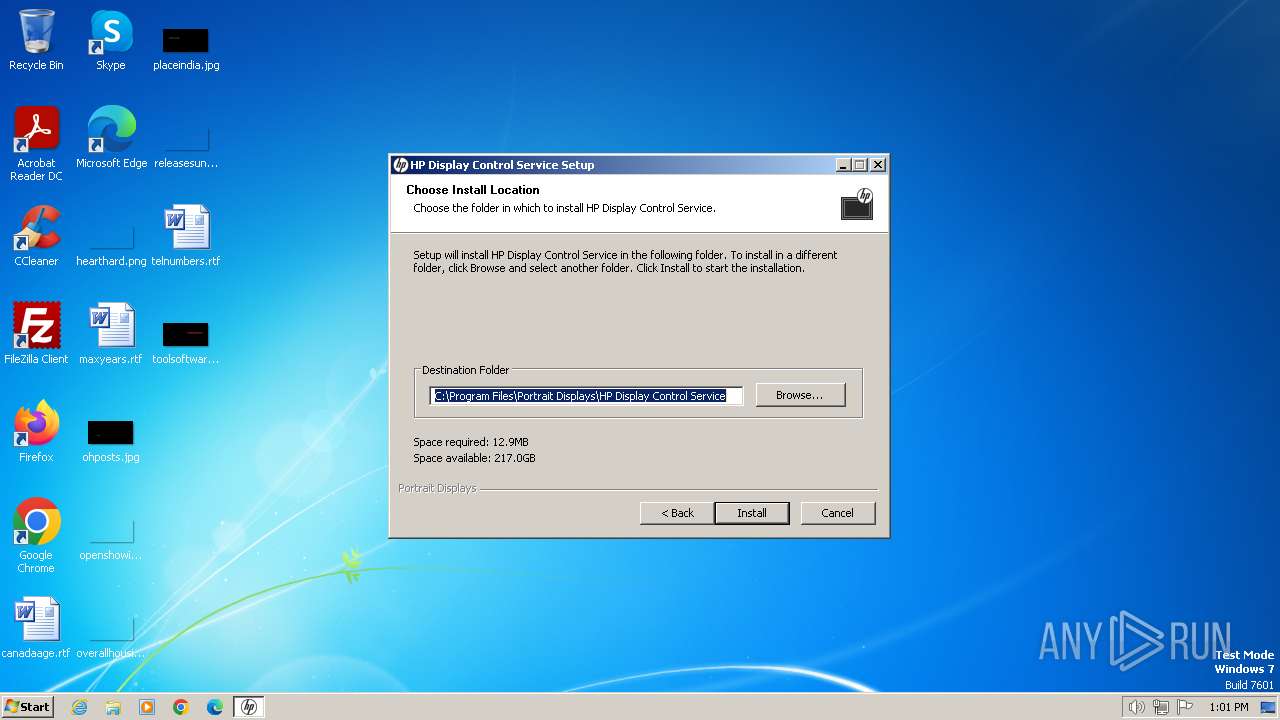This screenshot has width=1280, height=720.
Task: Open Google Chrome desktop shortcut
Action: (x=36, y=535)
